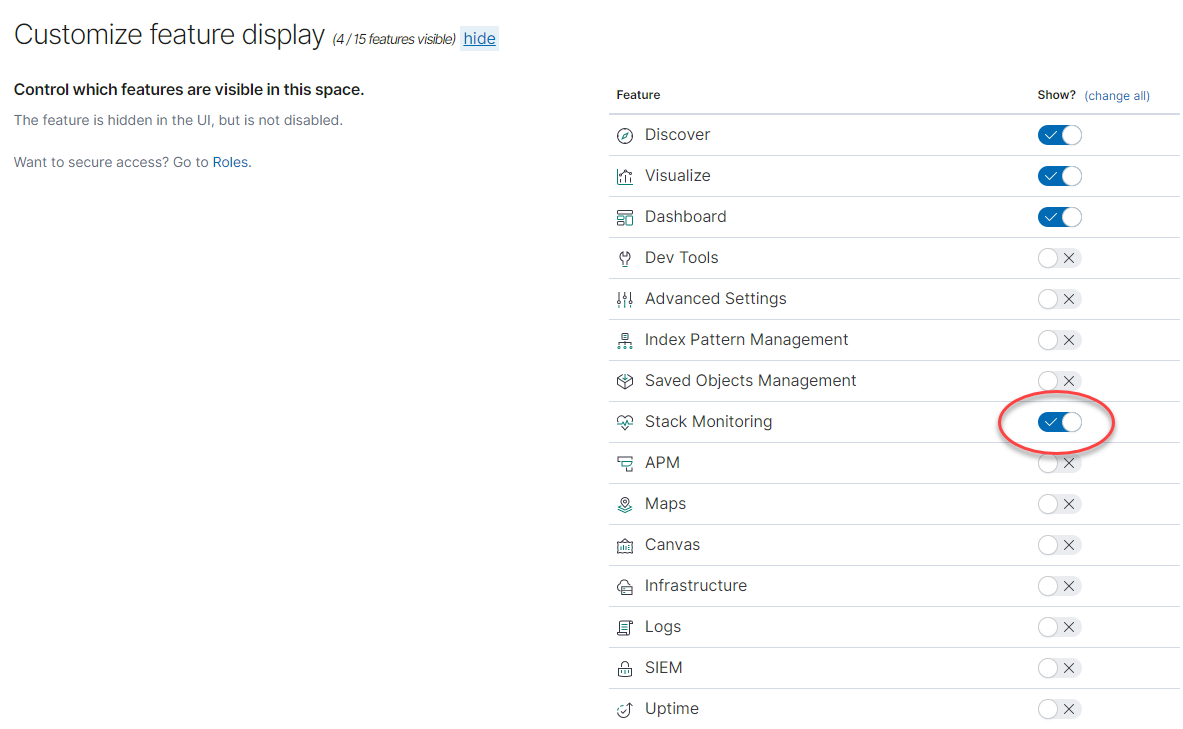
Task: Switch on the Infrastructure toggle
Action: [x=1059, y=586]
